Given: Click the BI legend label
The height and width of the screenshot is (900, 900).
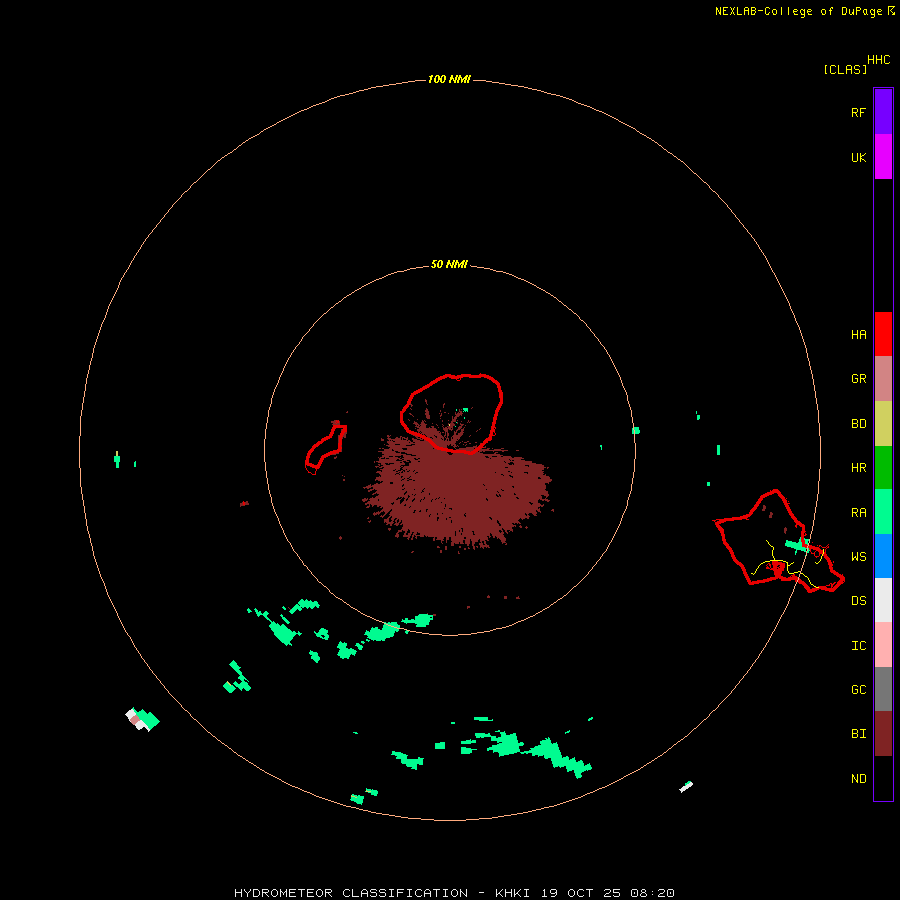Looking at the screenshot, I should pyautogui.click(x=858, y=734).
